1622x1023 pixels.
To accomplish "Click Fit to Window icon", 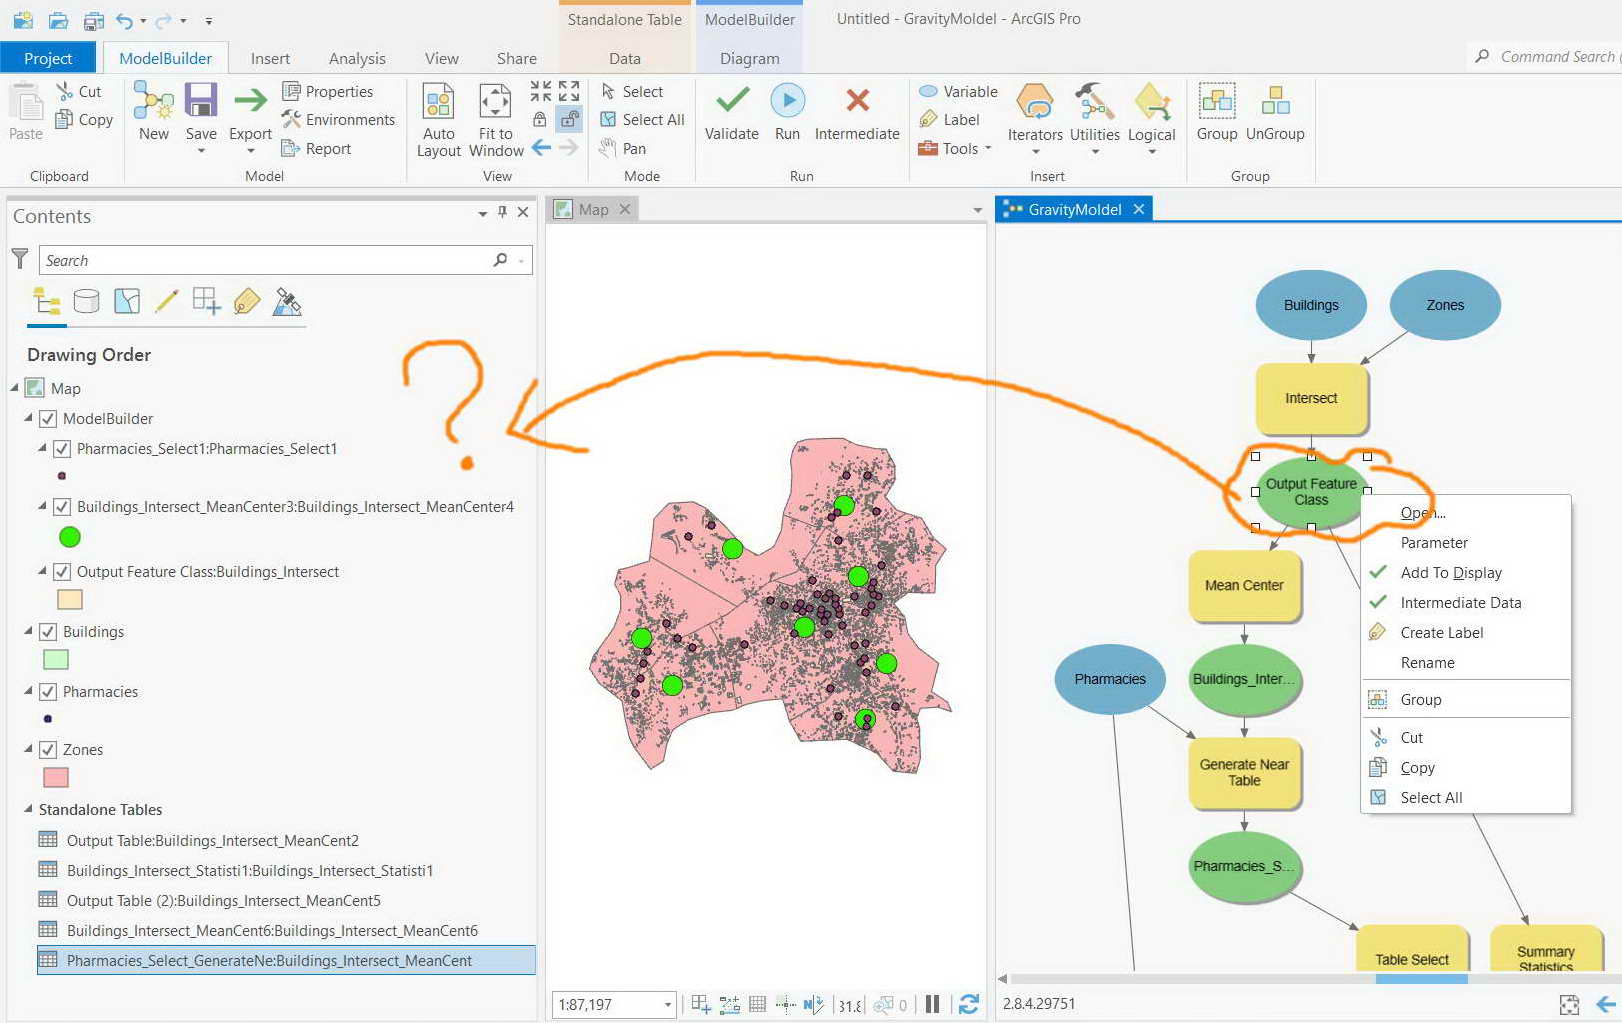I will (x=496, y=102).
